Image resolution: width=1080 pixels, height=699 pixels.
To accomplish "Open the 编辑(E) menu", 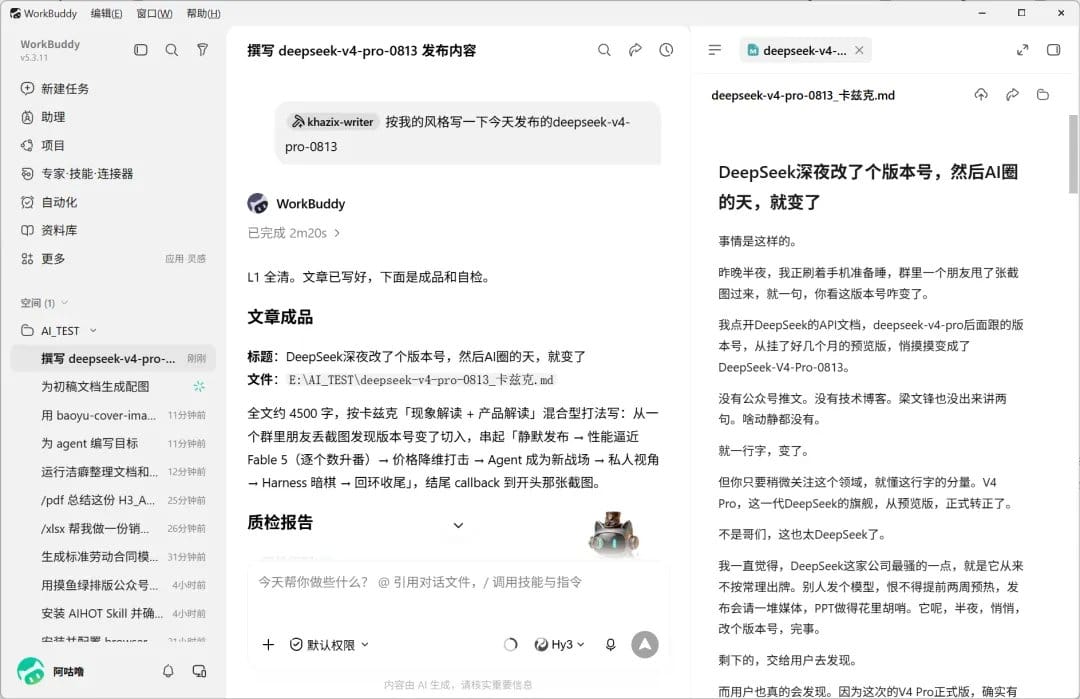I will coord(106,13).
